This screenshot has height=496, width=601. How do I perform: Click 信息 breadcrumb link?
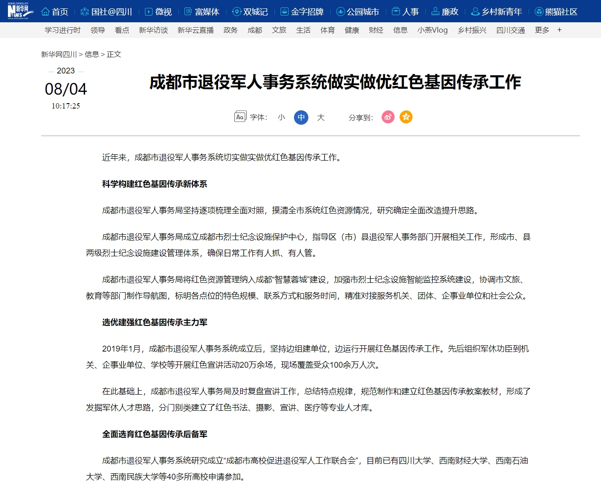pos(92,54)
